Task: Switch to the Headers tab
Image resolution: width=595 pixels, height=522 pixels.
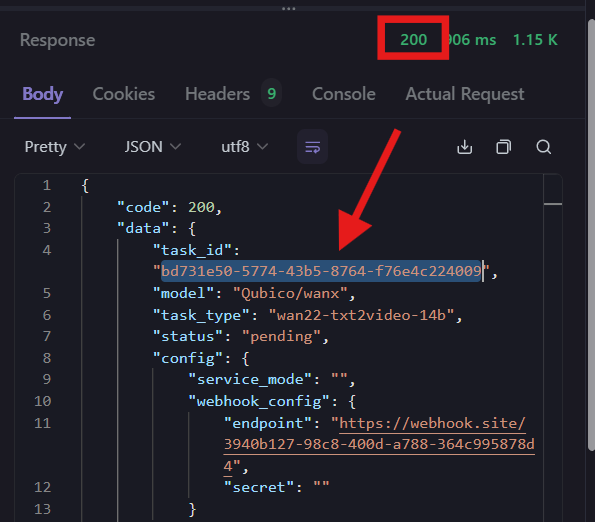Action: [x=217, y=94]
